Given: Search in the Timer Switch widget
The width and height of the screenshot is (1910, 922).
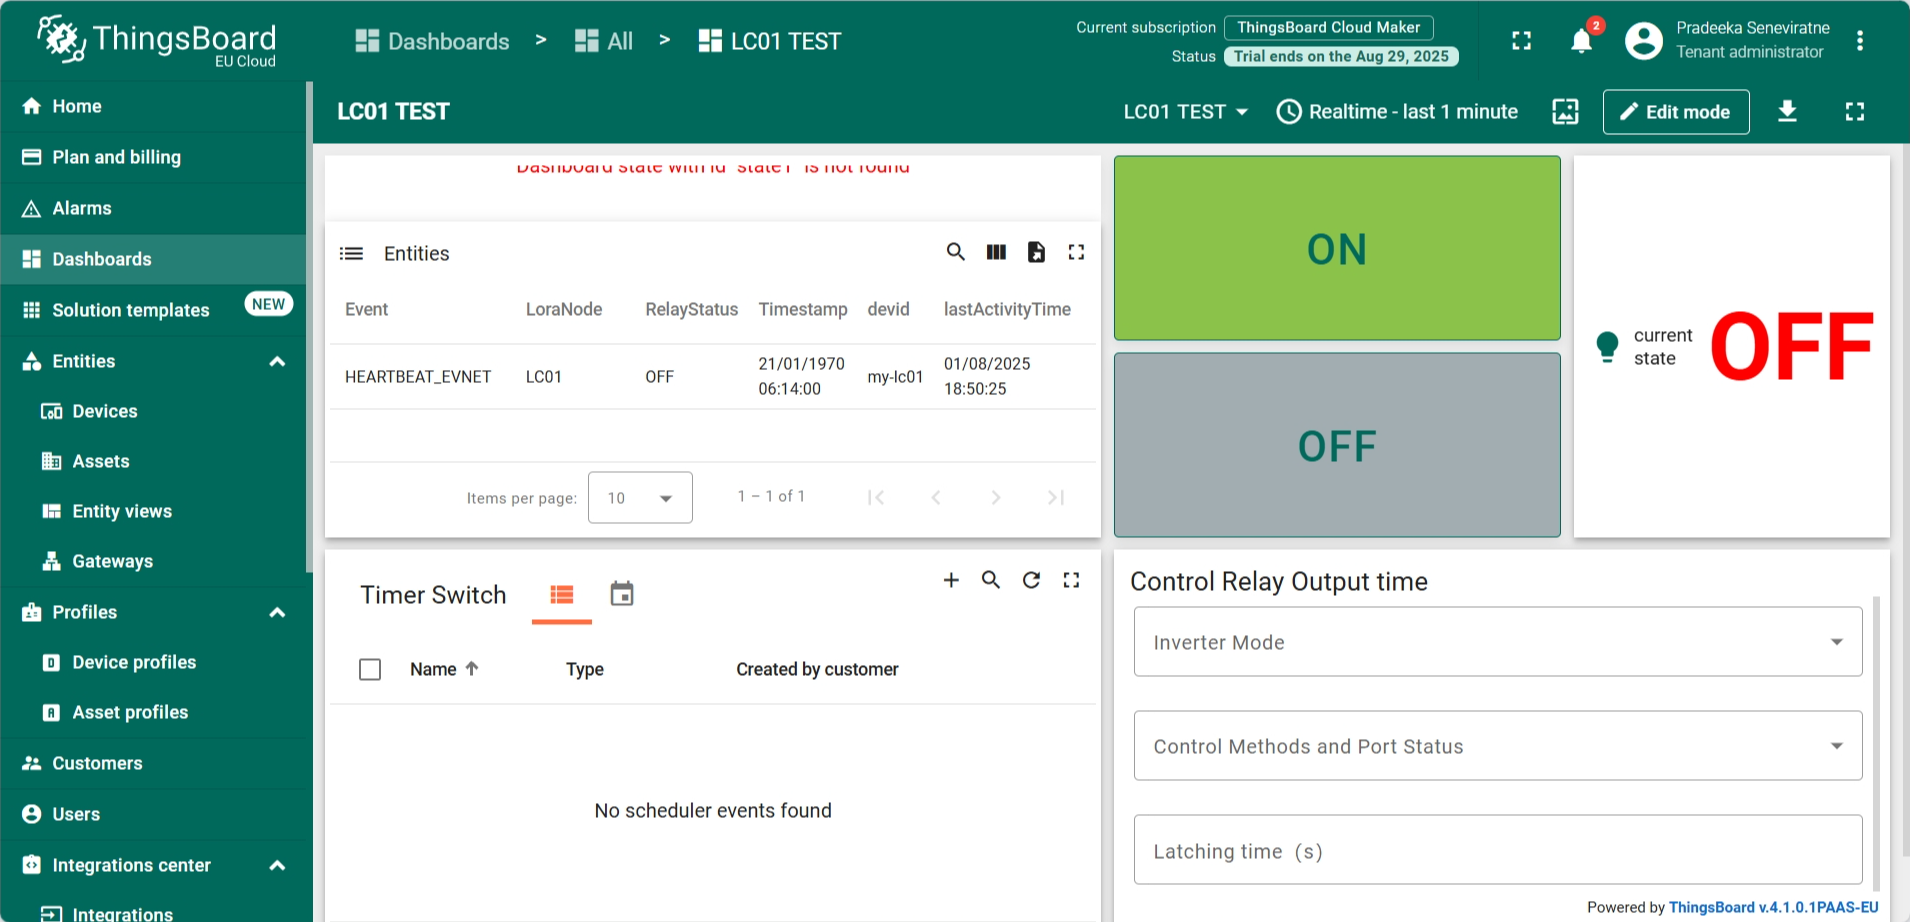Looking at the screenshot, I should click(991, 580).
